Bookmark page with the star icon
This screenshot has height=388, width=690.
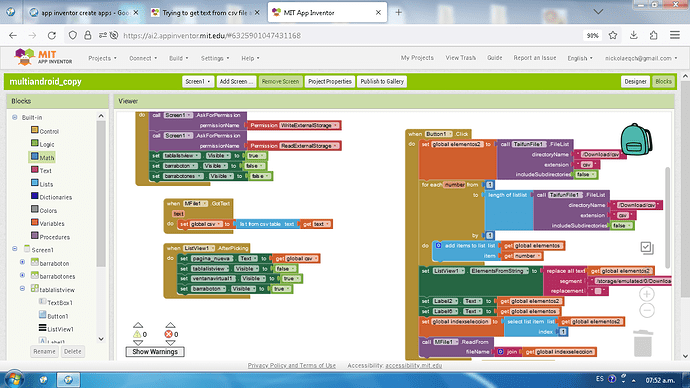613,35
